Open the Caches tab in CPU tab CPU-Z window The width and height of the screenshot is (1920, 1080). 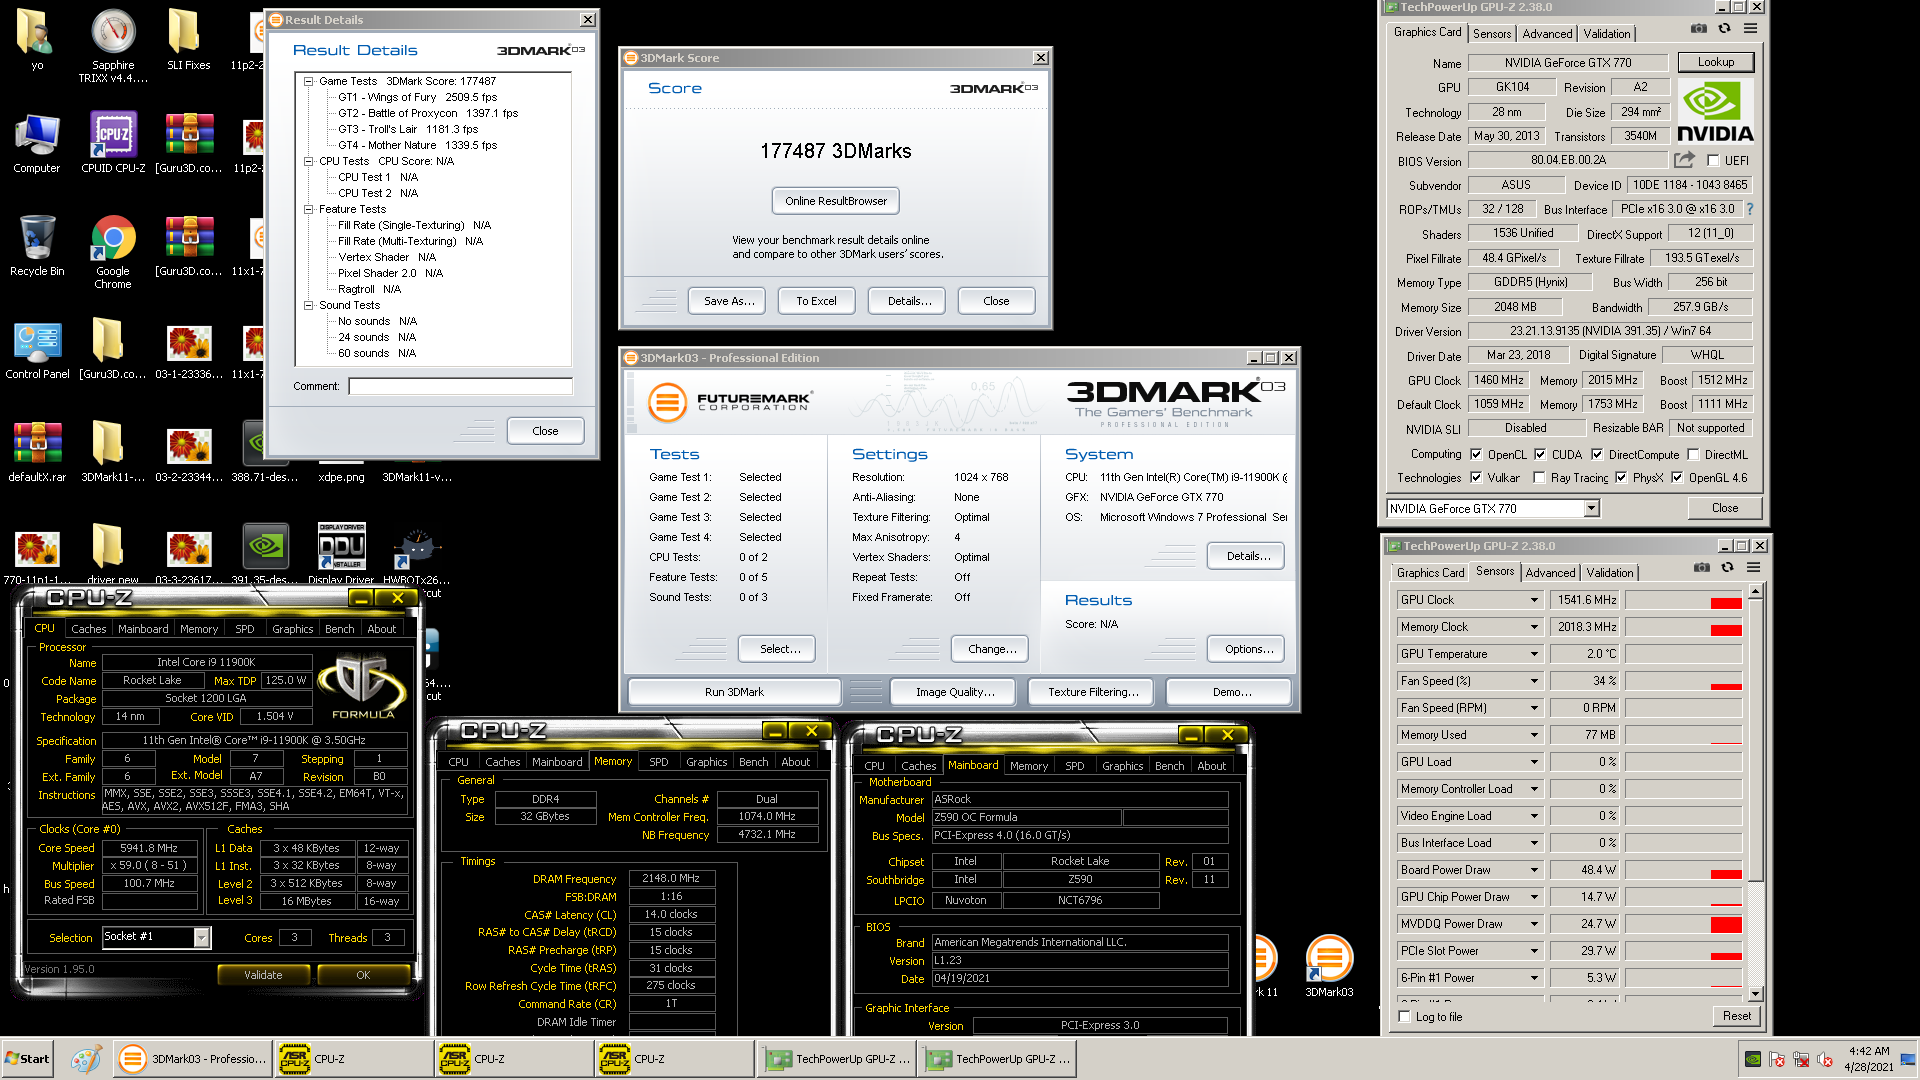88,629
